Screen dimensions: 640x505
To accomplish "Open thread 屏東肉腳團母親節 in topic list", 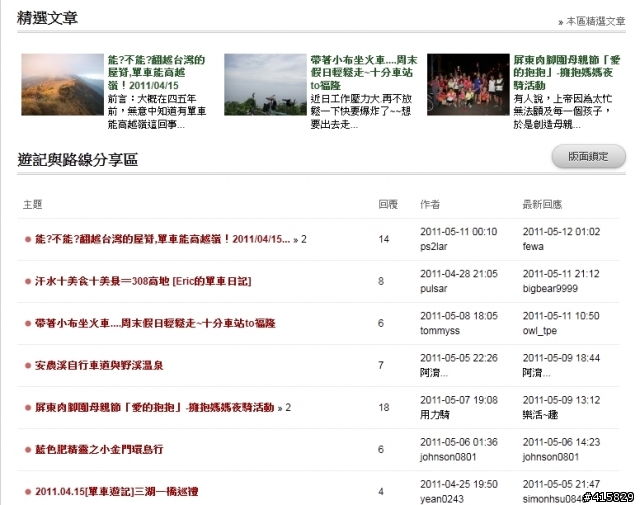I will [x=155, y=407].
